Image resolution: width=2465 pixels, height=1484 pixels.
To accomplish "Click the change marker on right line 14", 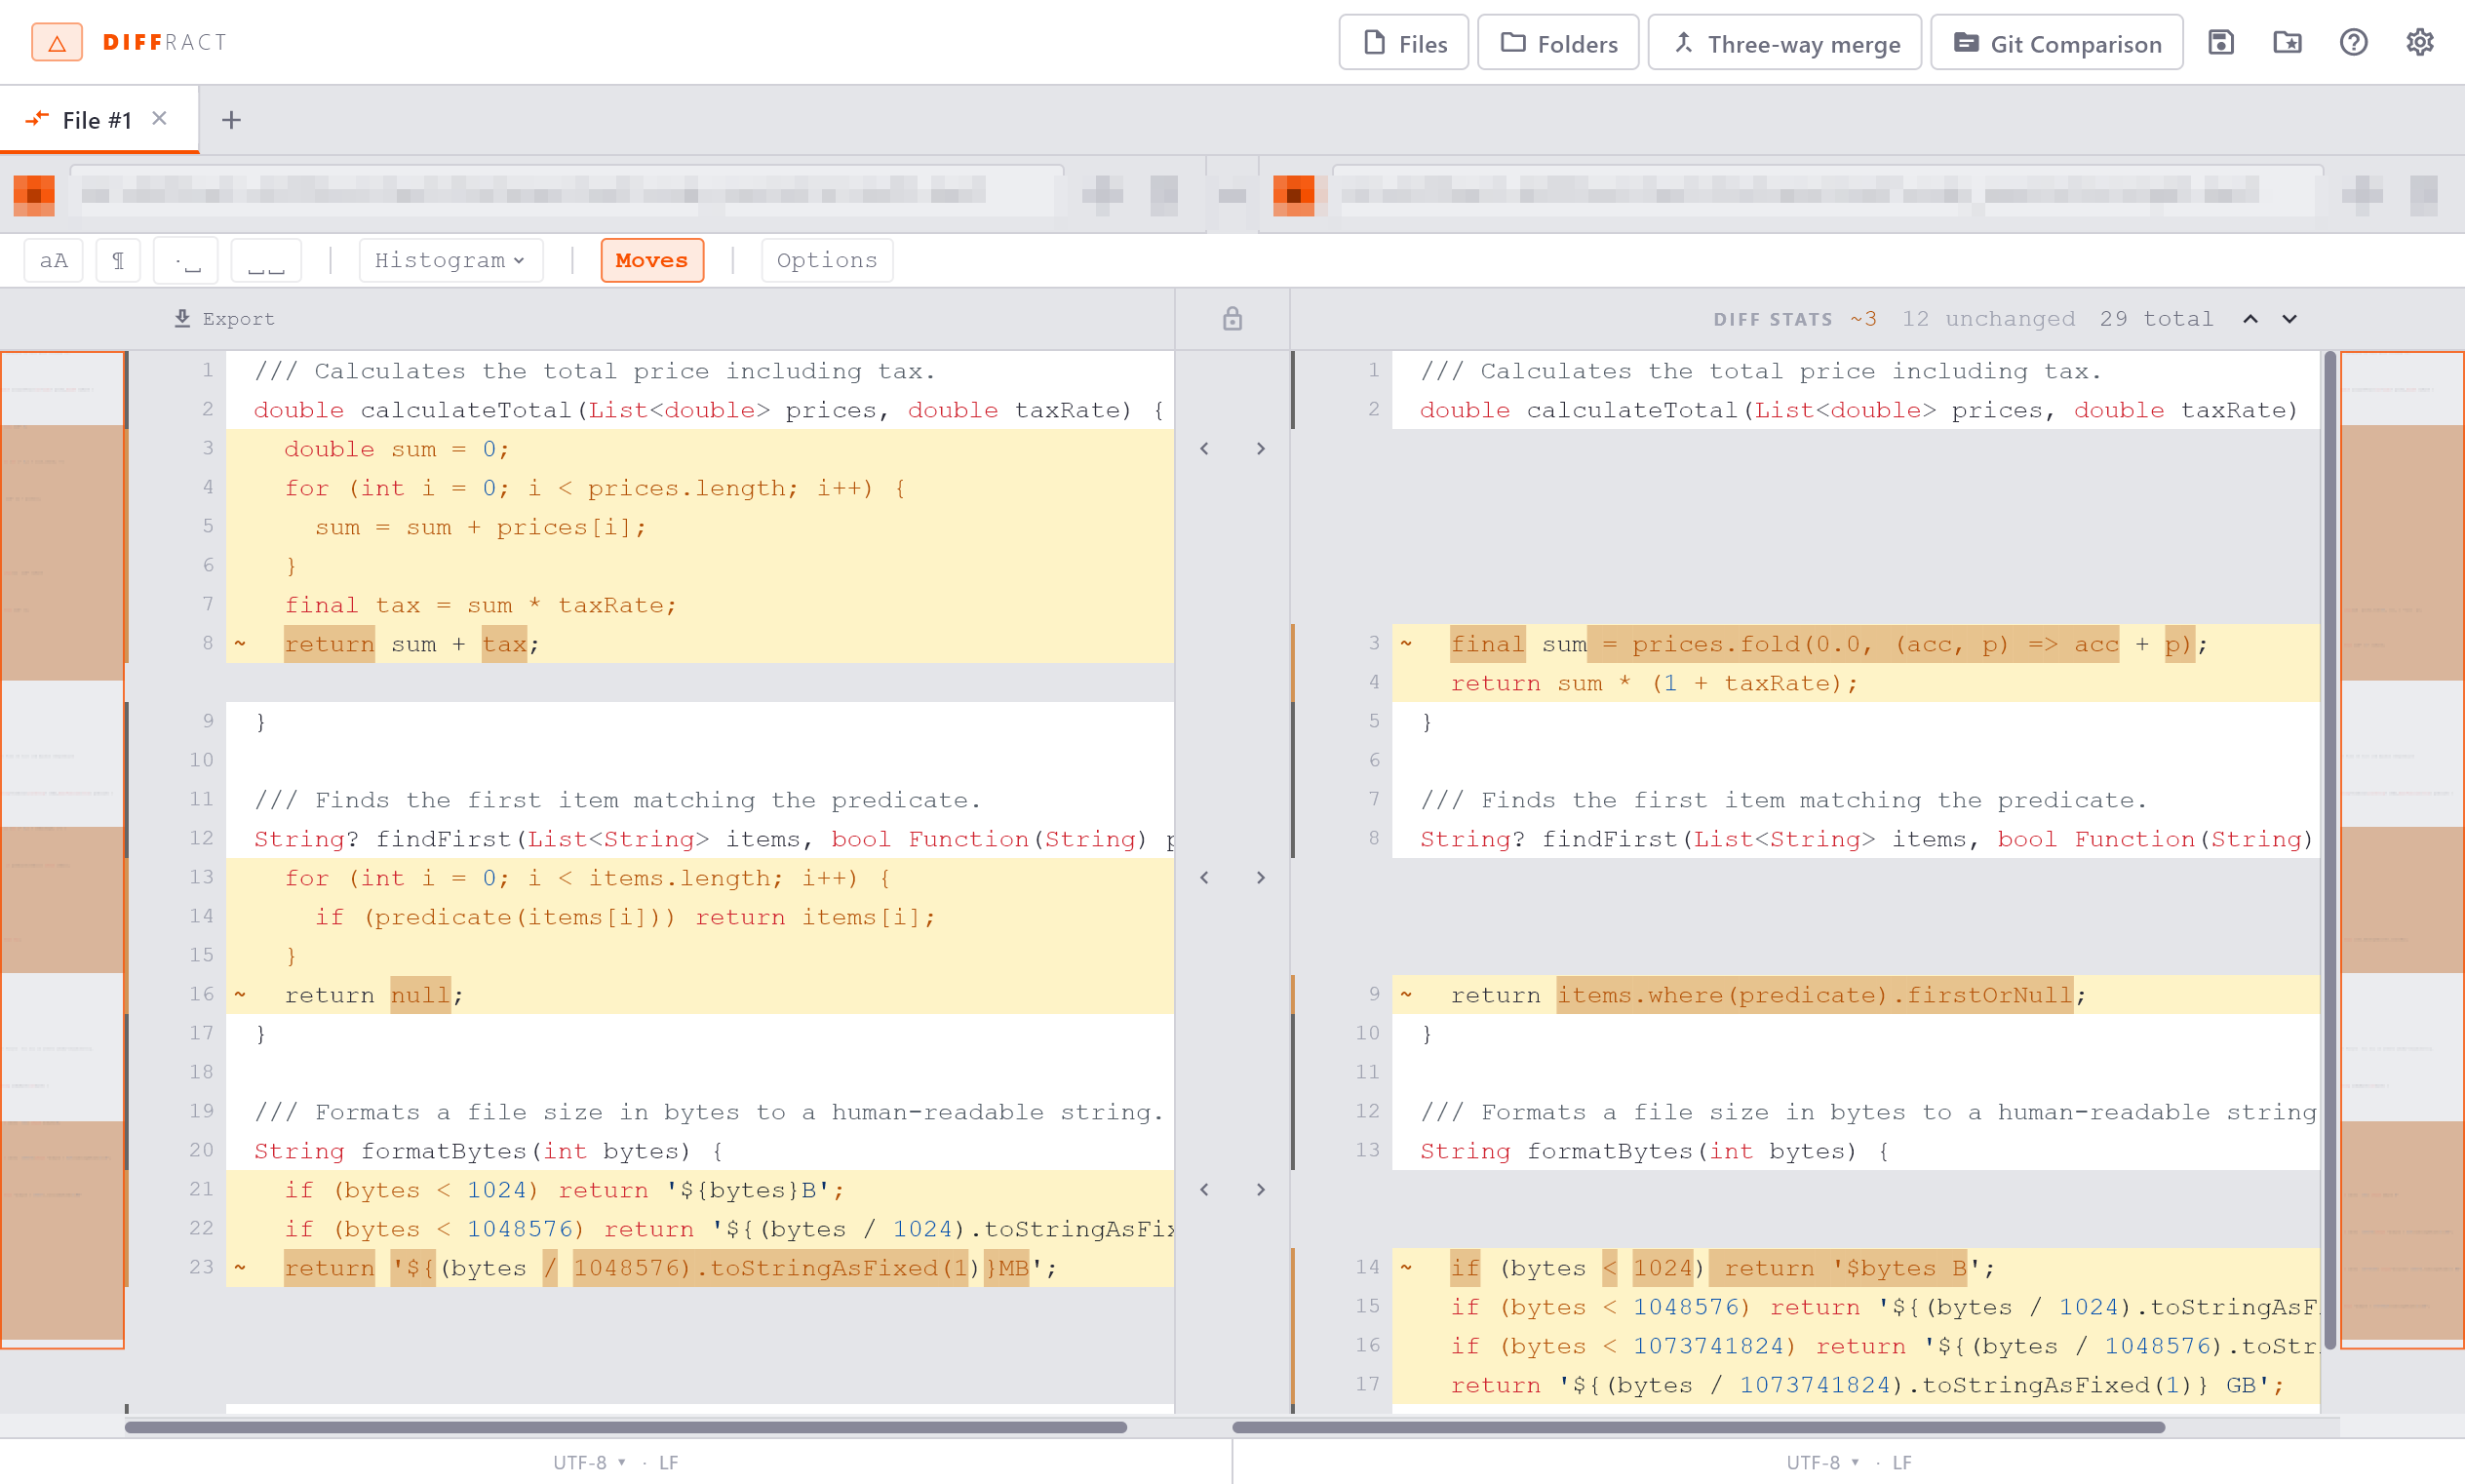I will click(x=1406, y=1268).
